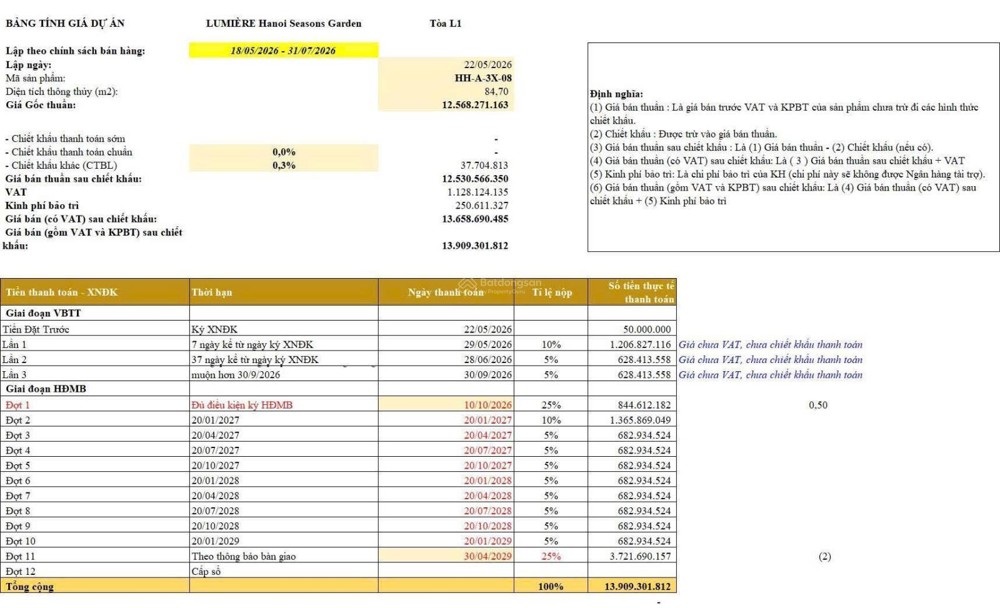Click the maintenance fee 250.611.327
The height and width of the screenshot is (608, 1000).
point(482,205)
